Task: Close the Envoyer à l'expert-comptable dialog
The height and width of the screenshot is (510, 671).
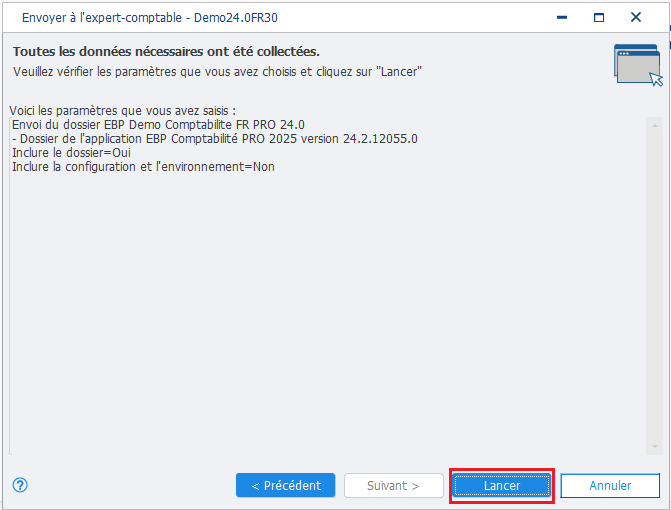Action: click(636, 18)
